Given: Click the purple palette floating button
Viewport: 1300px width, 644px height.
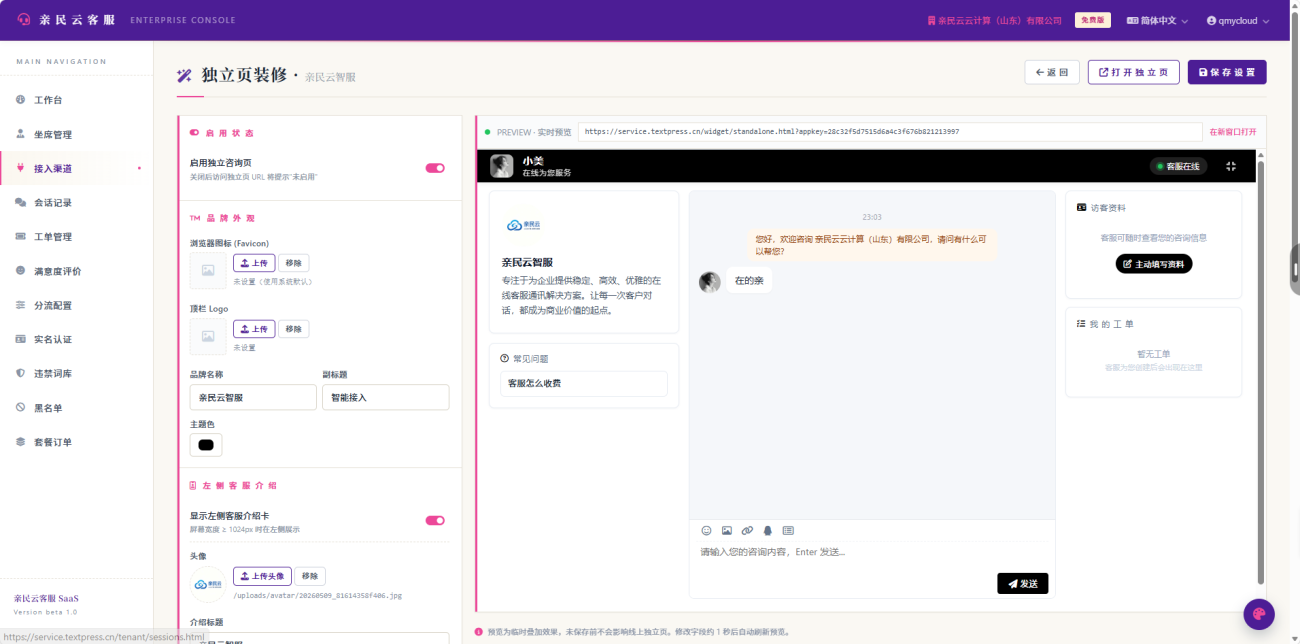Looking at the screenshot, I should tap(1259, 614).
